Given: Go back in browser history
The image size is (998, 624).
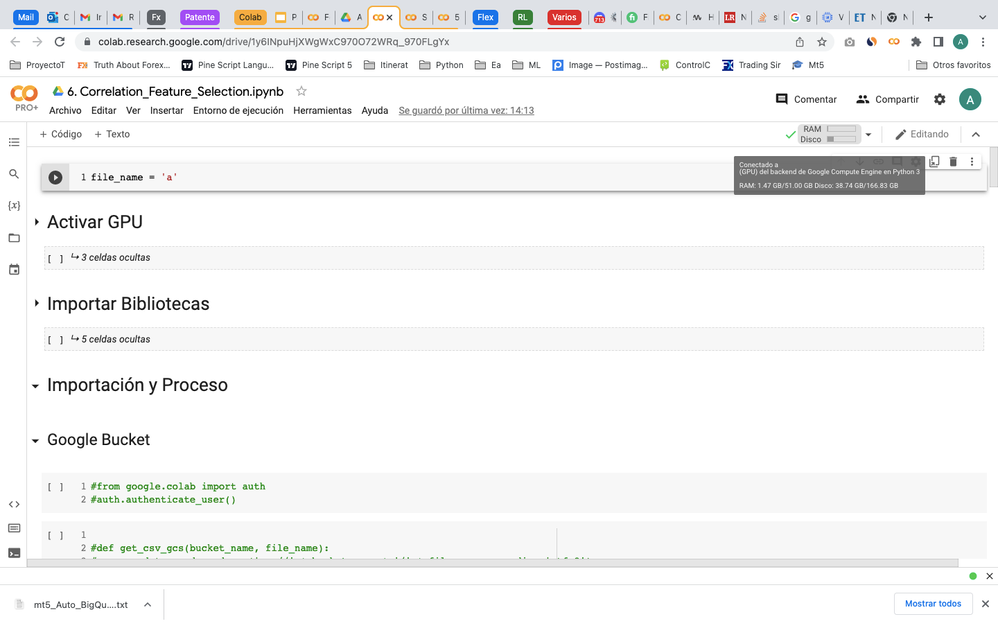Looking at the screenshot, I should tap(15, 42).
